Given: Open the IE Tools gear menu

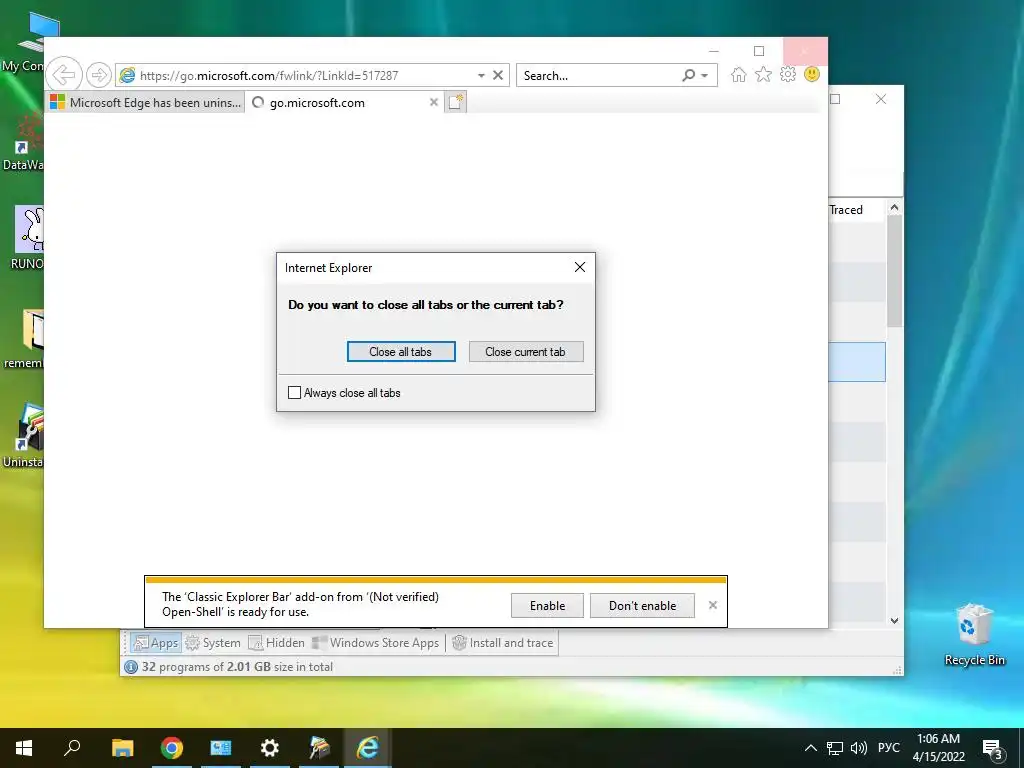Looking at the screenshot, I should [788, 74].
